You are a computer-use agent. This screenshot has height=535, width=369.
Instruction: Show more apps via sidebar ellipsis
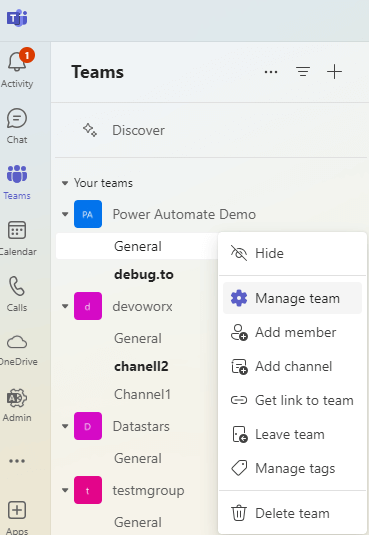[x=17, y=461]
